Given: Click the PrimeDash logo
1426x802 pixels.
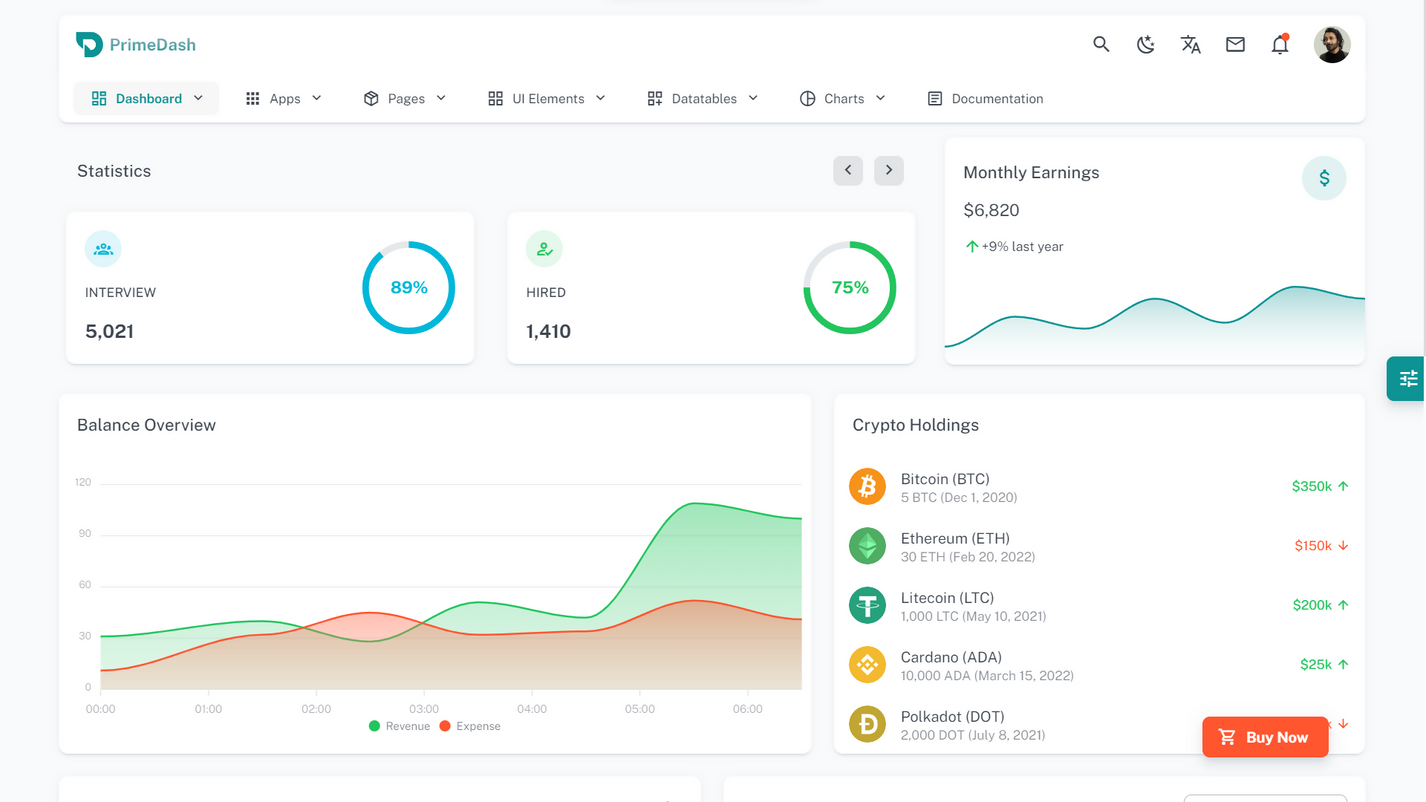Looking at the screenshot, I should 135,44.
